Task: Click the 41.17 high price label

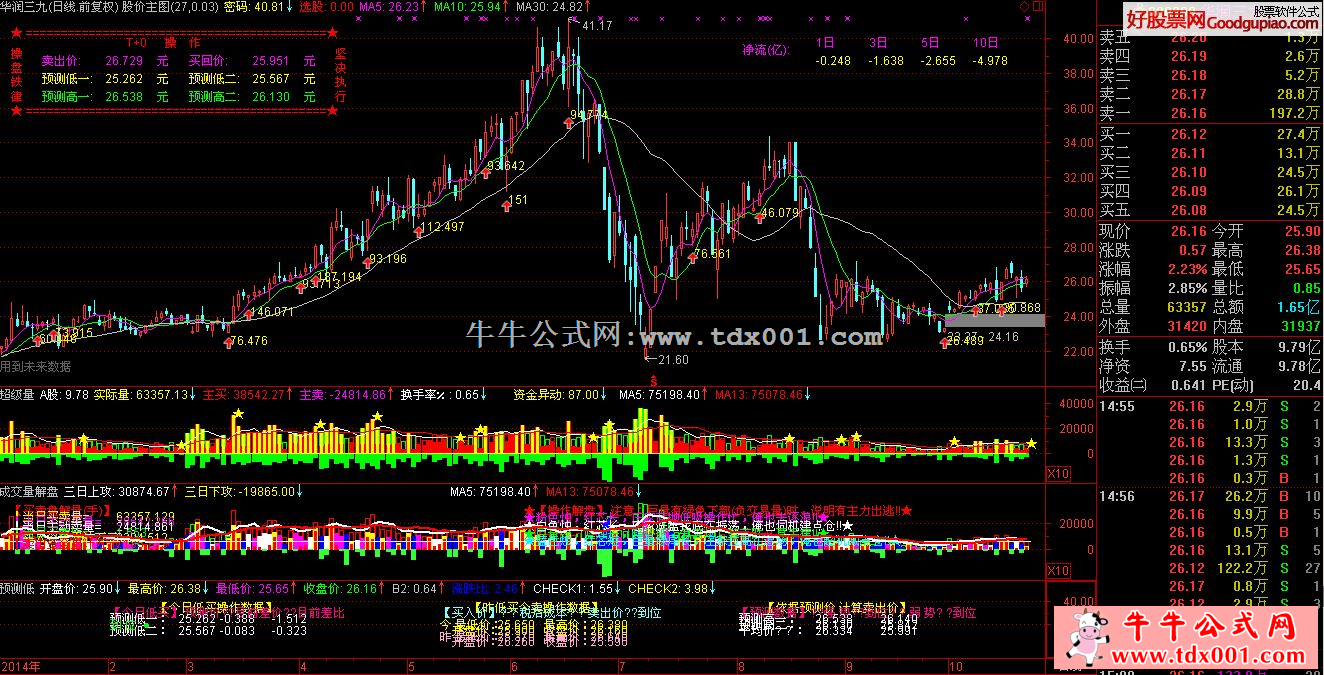Action: (597, 25)
